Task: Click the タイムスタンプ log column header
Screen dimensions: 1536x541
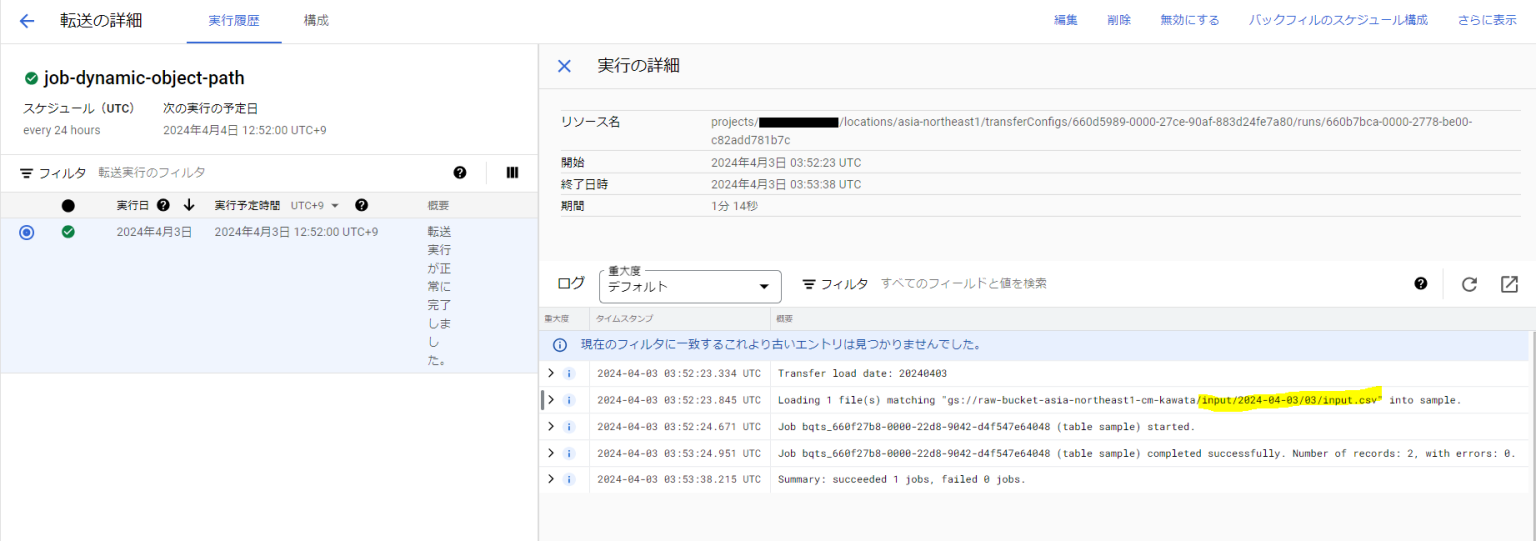Action: point(624,319)
